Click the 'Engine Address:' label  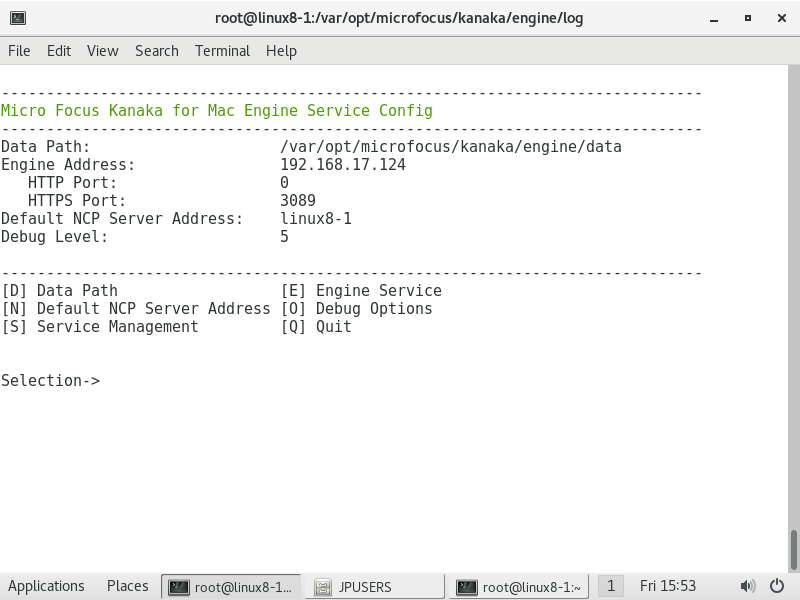[x=68, y=165]
